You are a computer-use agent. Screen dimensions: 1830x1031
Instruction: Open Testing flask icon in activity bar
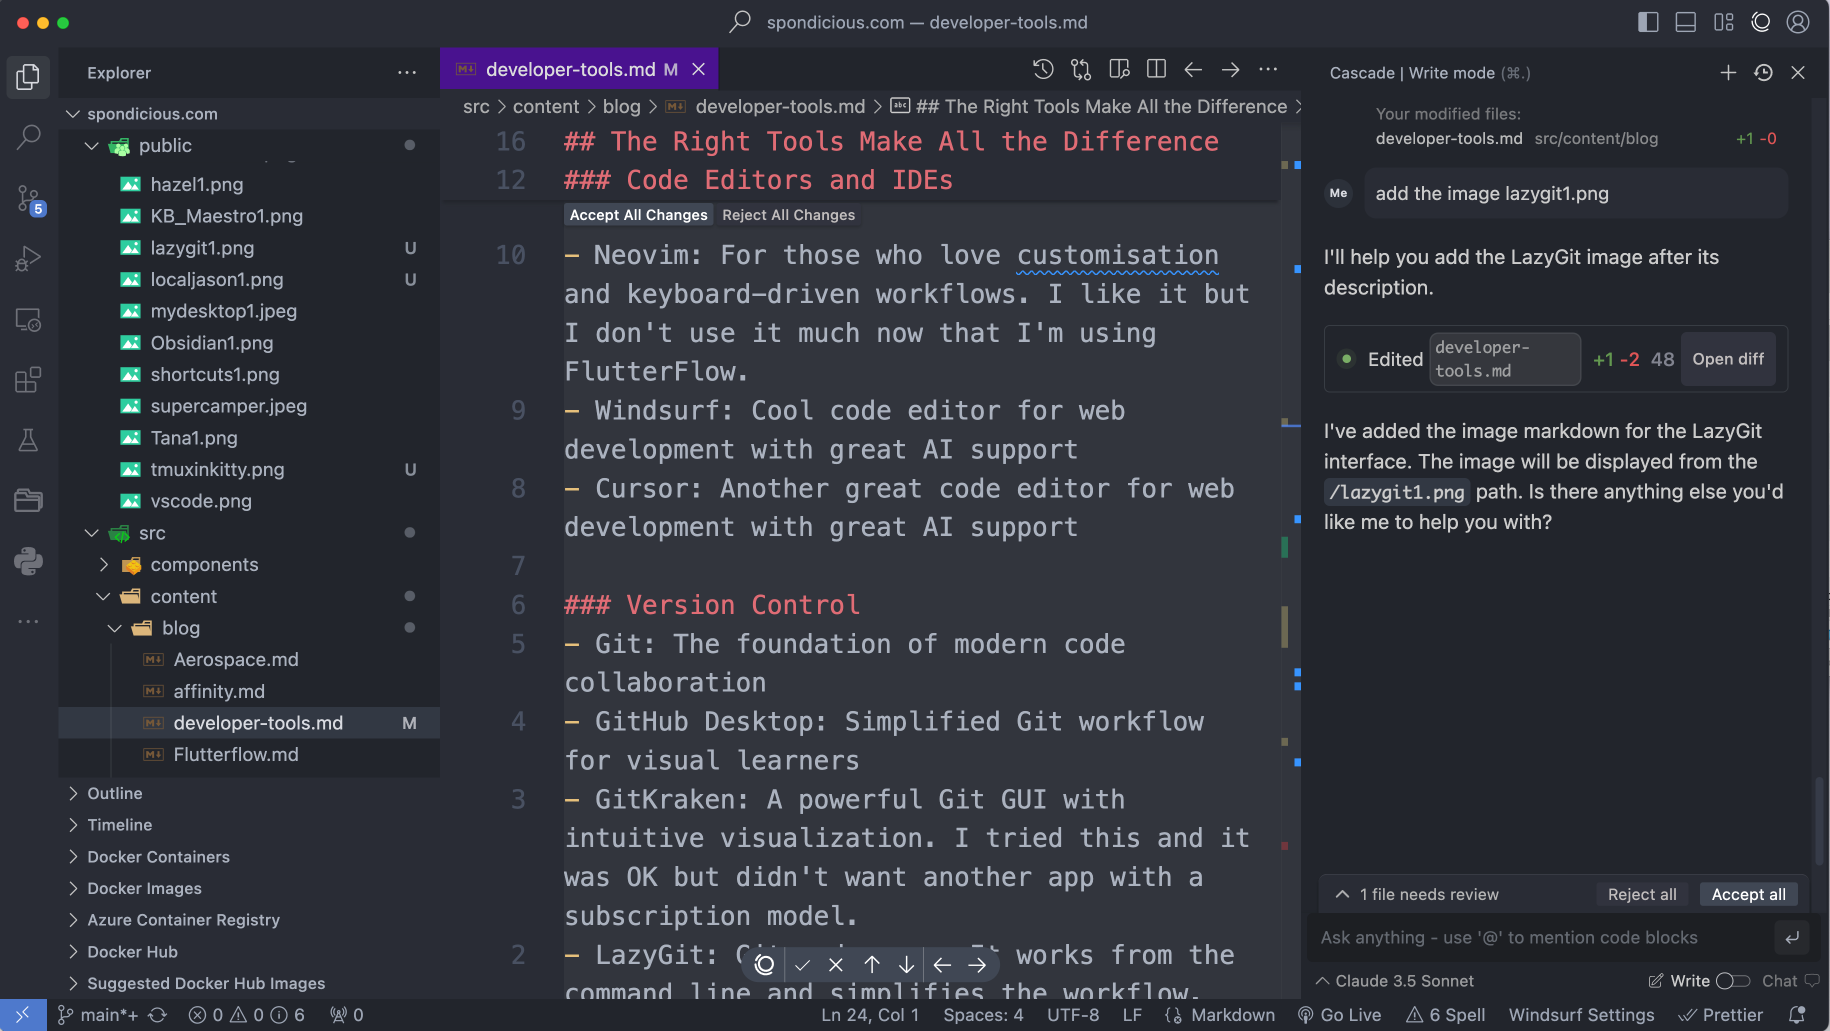[28, 440]
